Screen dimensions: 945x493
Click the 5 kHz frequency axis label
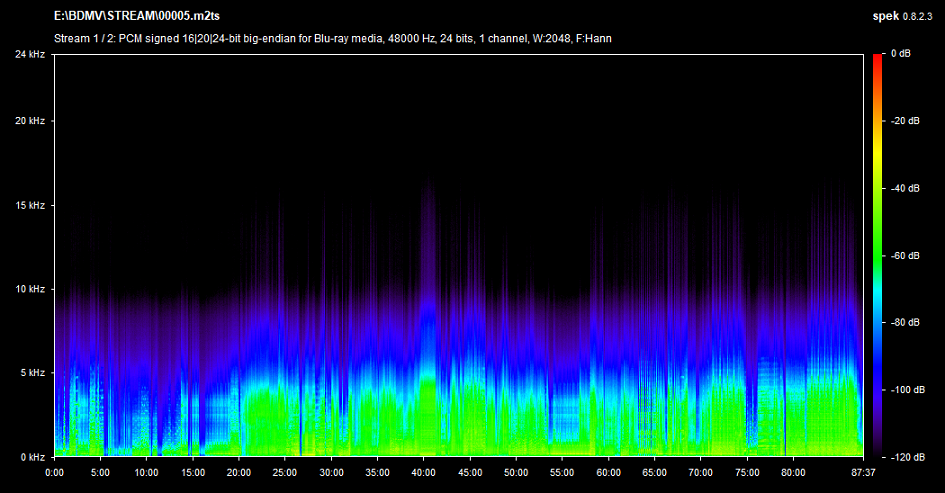(31, 373)
